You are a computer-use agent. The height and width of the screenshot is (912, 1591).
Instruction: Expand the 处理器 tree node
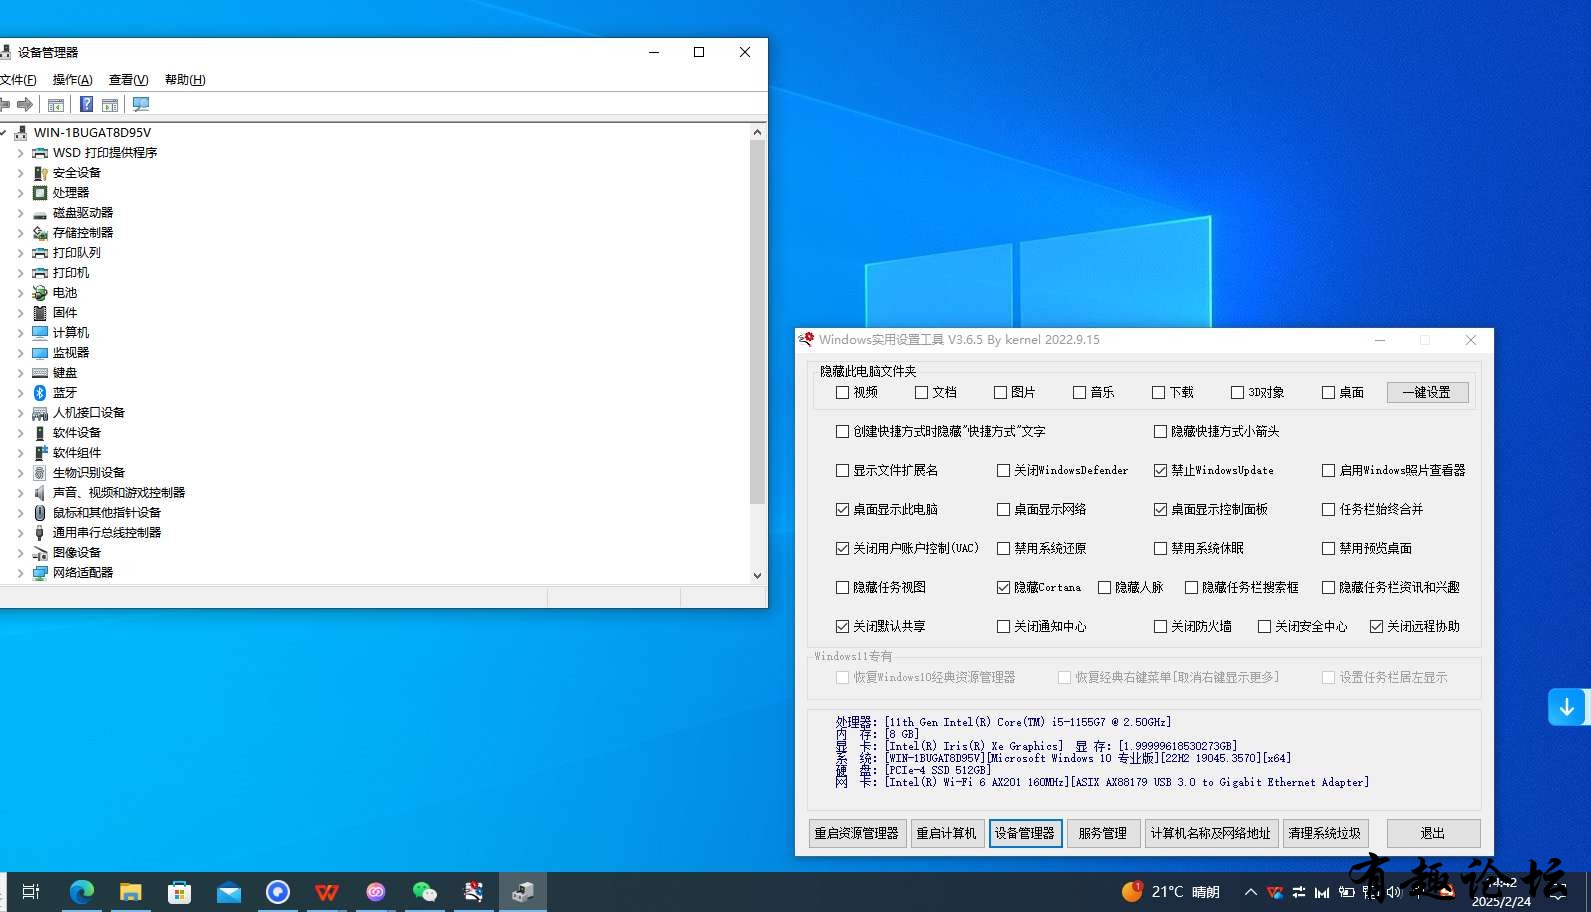click(x=20, y=192)
